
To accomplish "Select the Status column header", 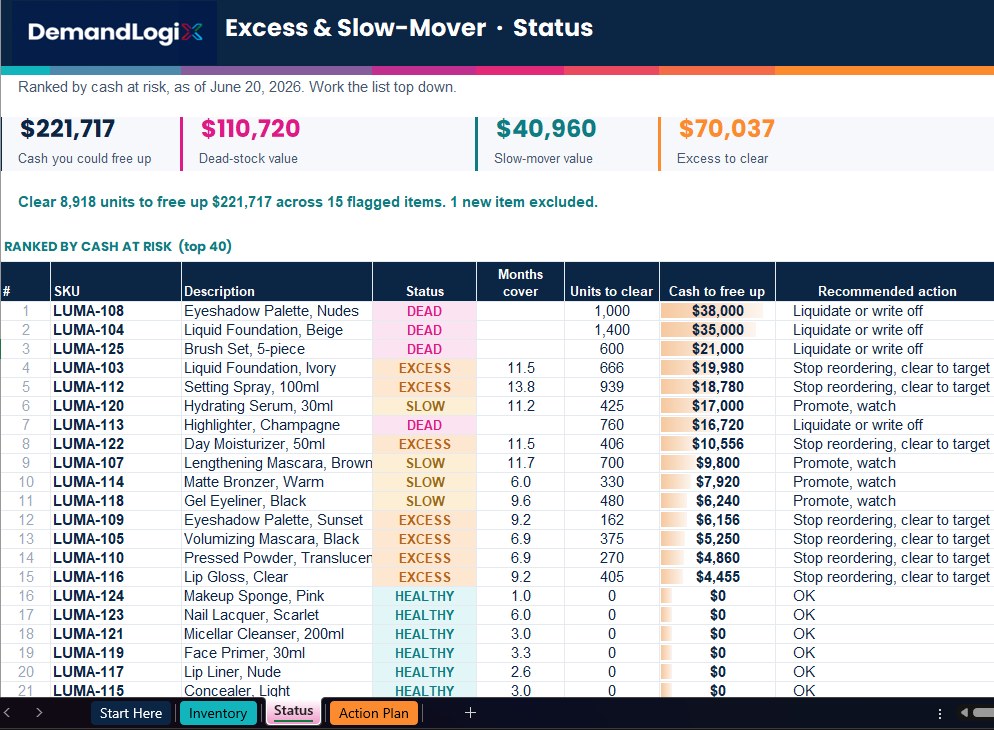I will click(425, 282).
